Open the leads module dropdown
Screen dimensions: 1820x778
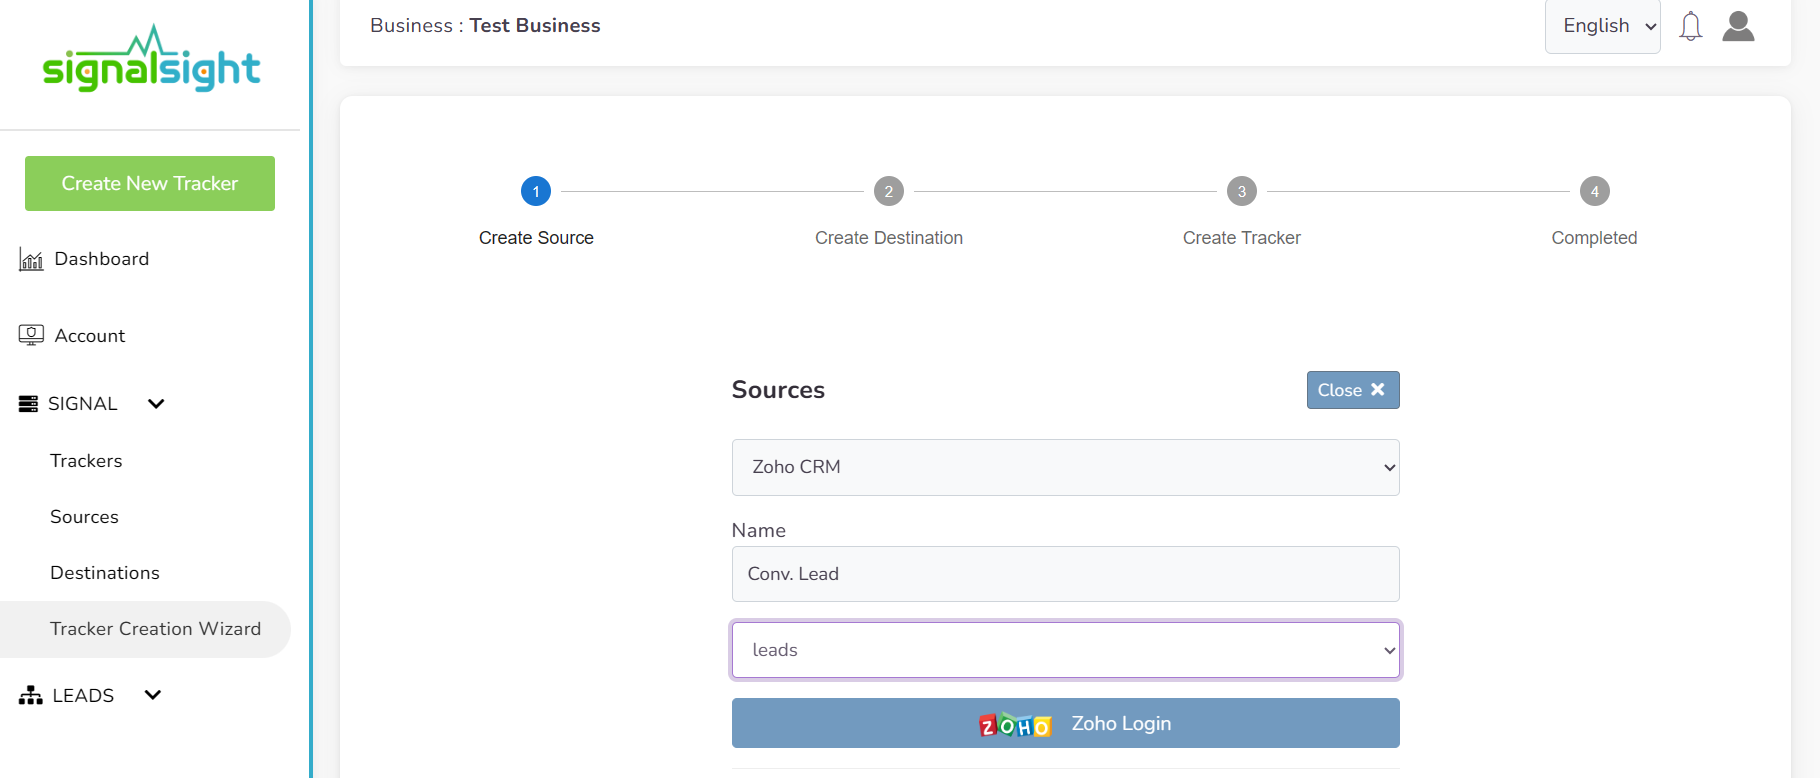coord(1065,650)
